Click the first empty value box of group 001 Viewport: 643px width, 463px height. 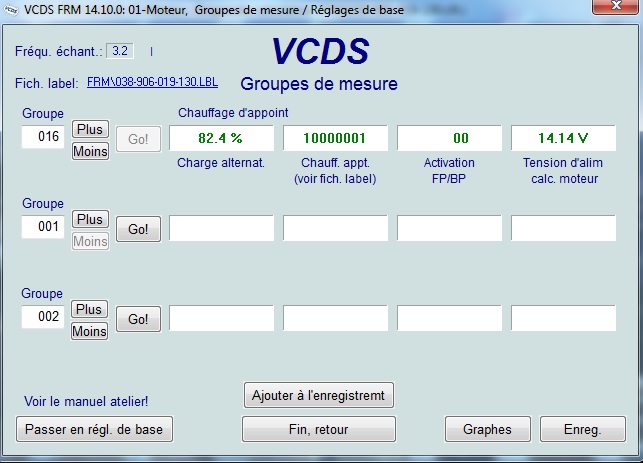[x=221, y=228]
